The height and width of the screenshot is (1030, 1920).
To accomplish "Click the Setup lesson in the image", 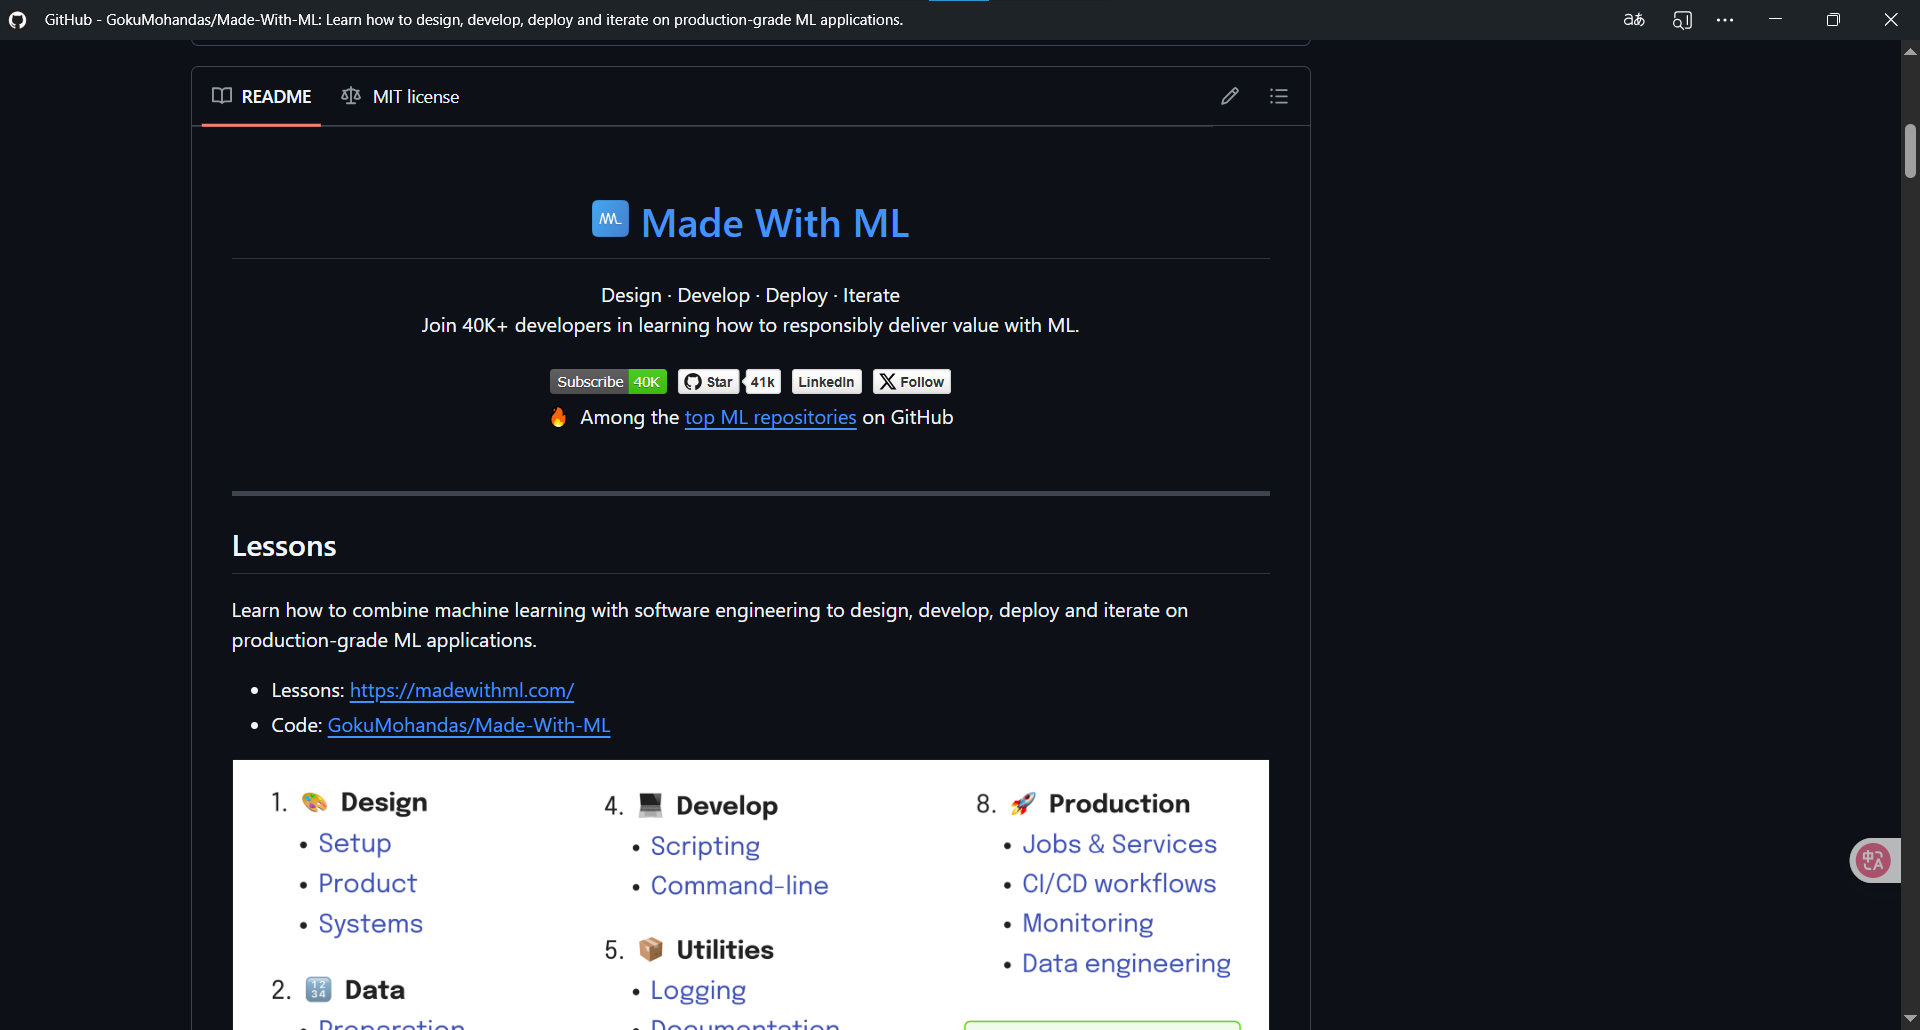I will coord(355,844).
